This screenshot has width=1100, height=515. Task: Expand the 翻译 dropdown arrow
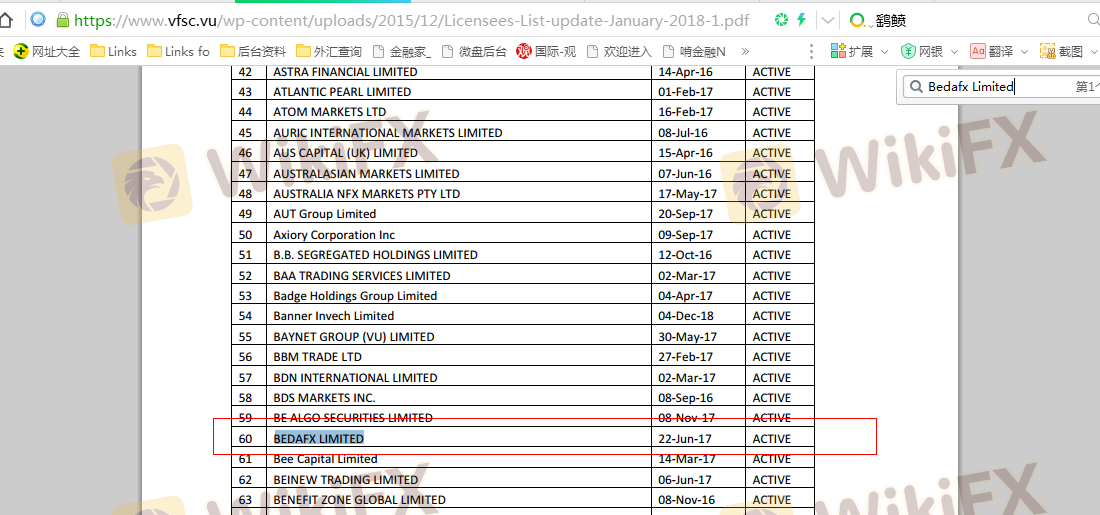point(1024,52)
